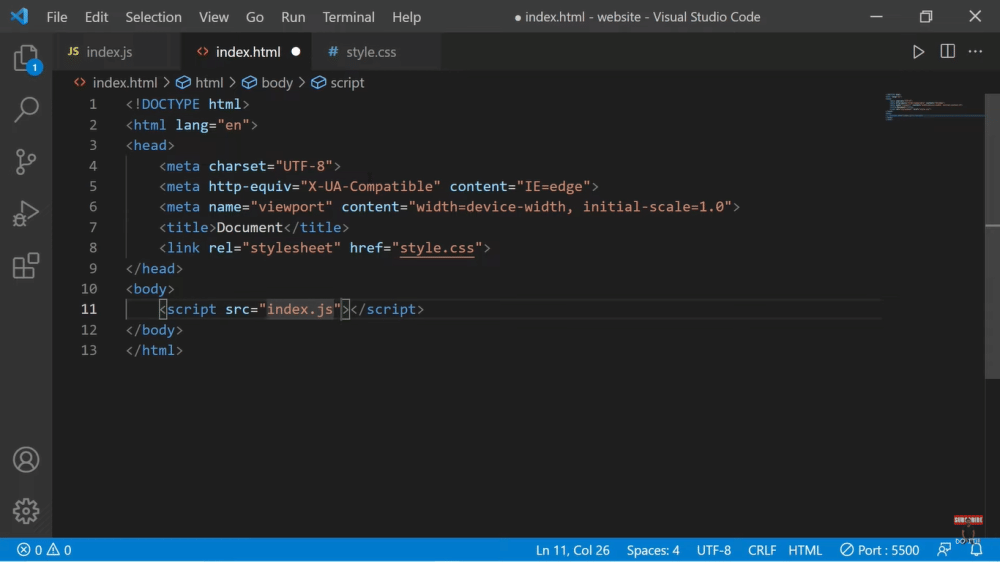Open the Run and Debug view
Image resolution: width=1000 pixels, height=562 pixels.
point(26,214)
